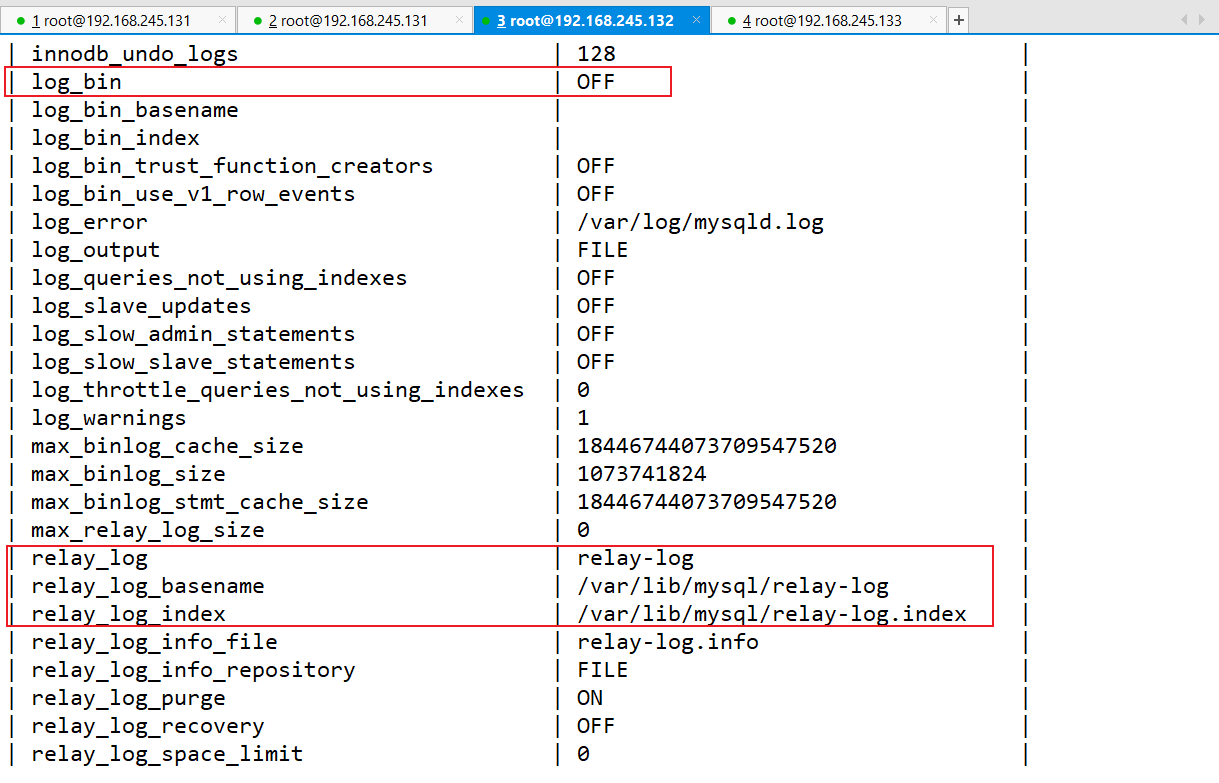
Task: Switch to tab 1 root@192.168.245.131
Action: coord(118,20)
